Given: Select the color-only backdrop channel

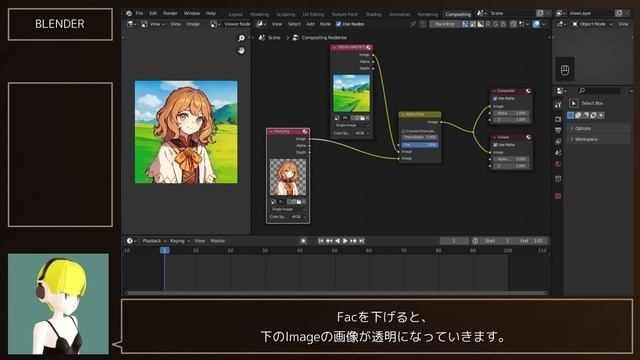Looking at the screenshot, I should point(473,24).
